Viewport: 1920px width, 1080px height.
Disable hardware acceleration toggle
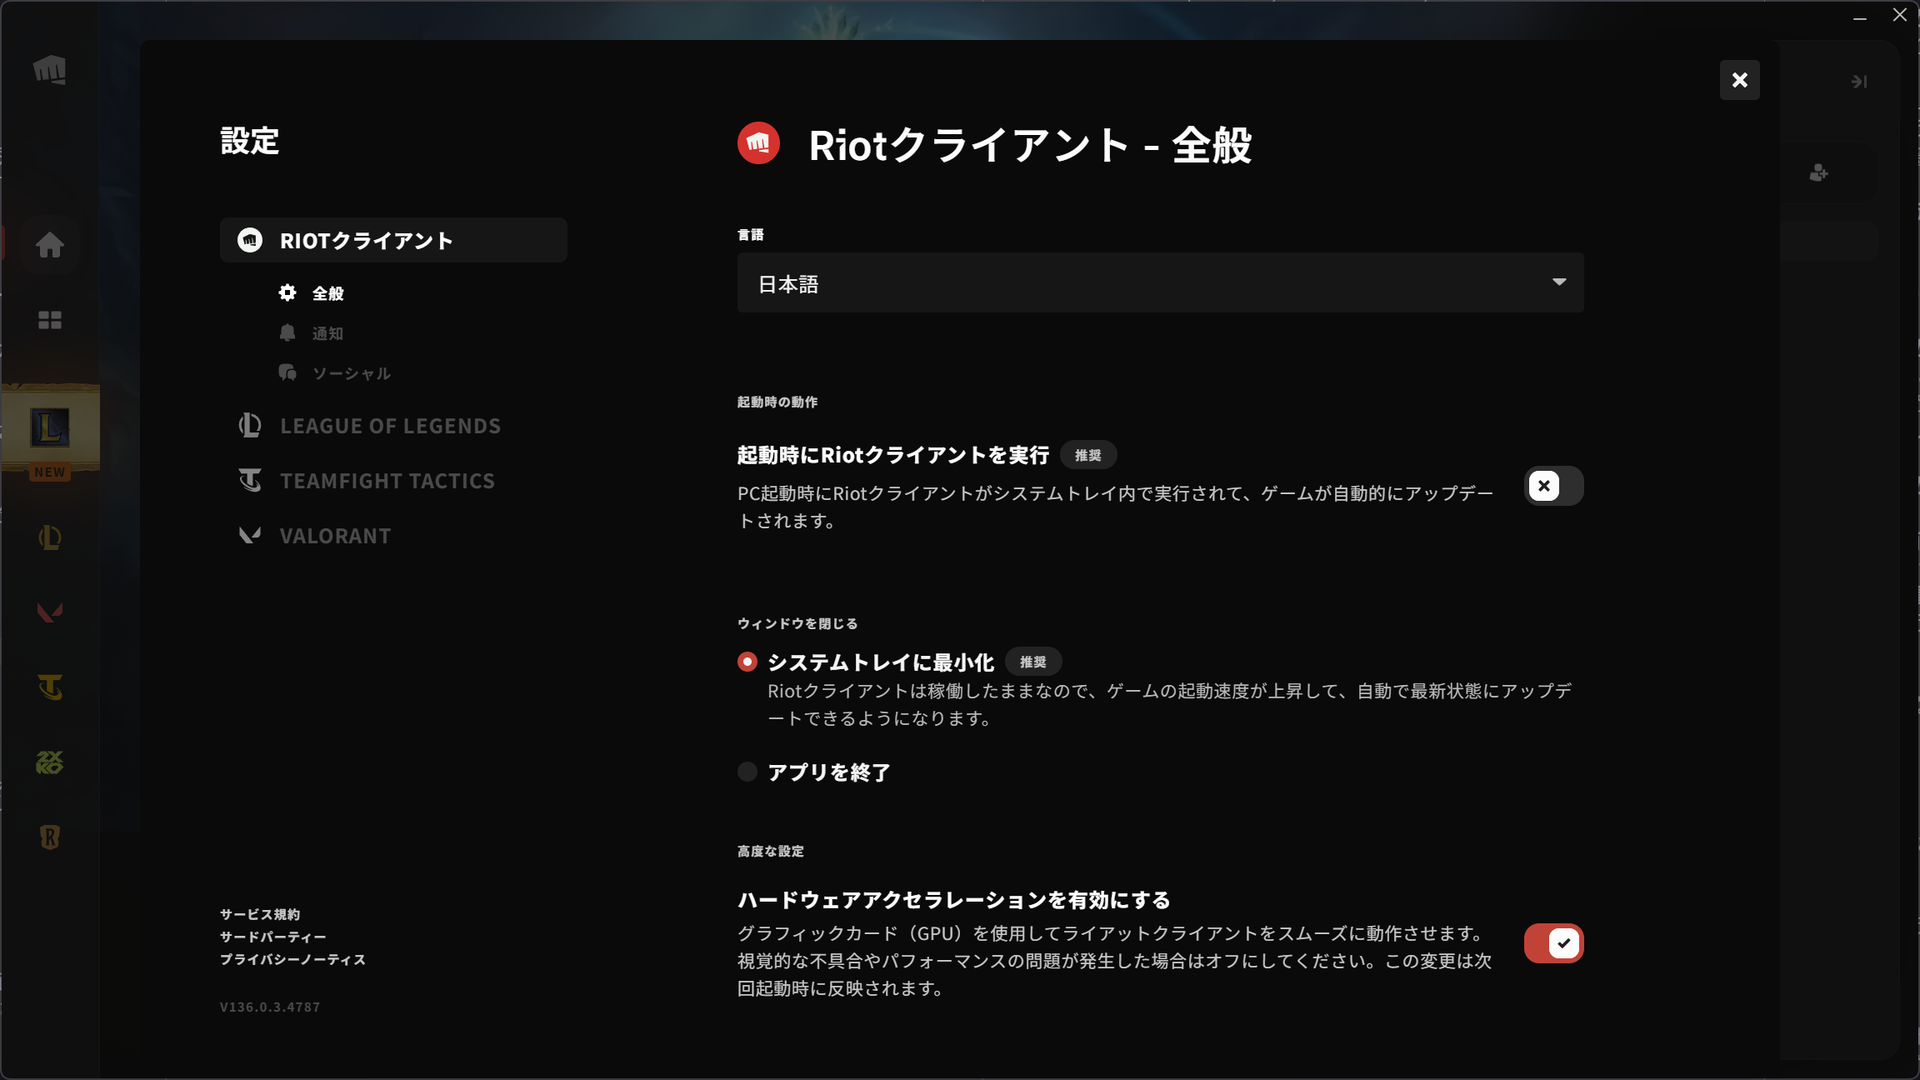pos(1553,943)
